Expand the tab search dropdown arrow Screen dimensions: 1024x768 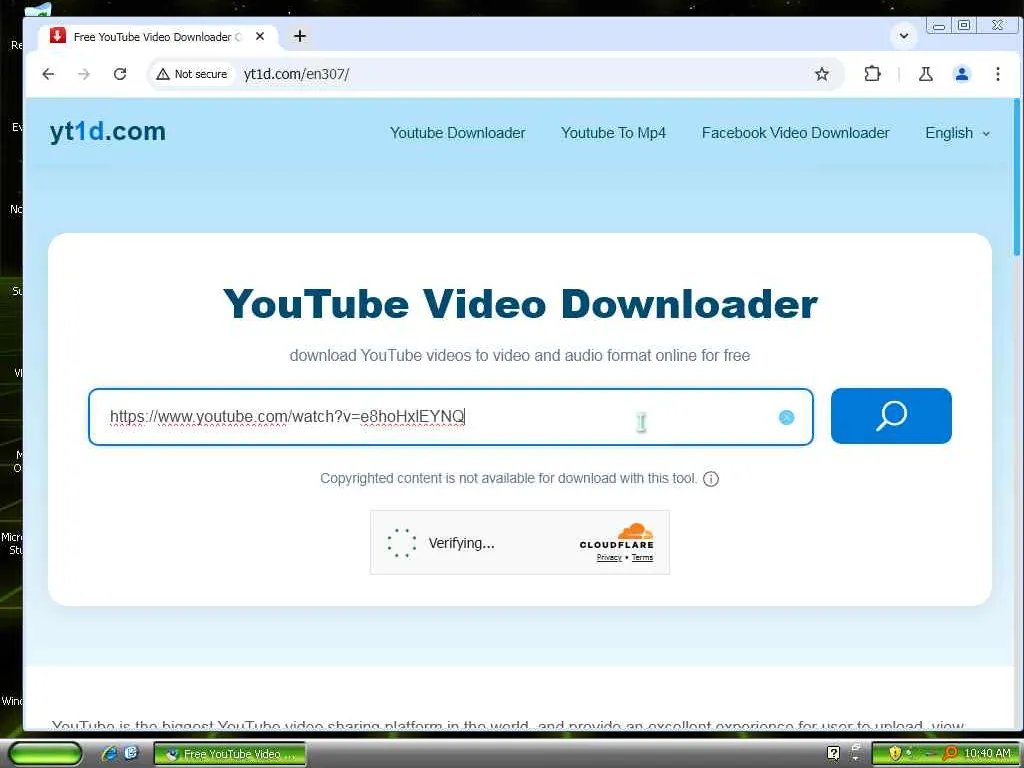click(x=904, y=35)
